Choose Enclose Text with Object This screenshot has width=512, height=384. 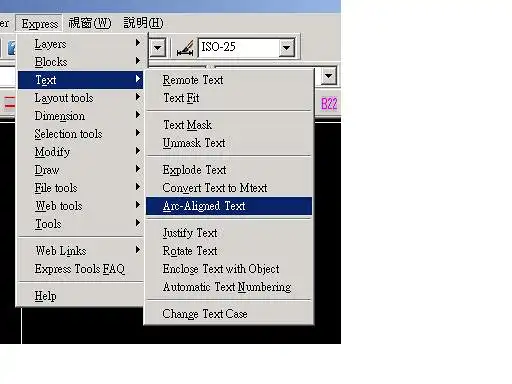click(229, 269)
